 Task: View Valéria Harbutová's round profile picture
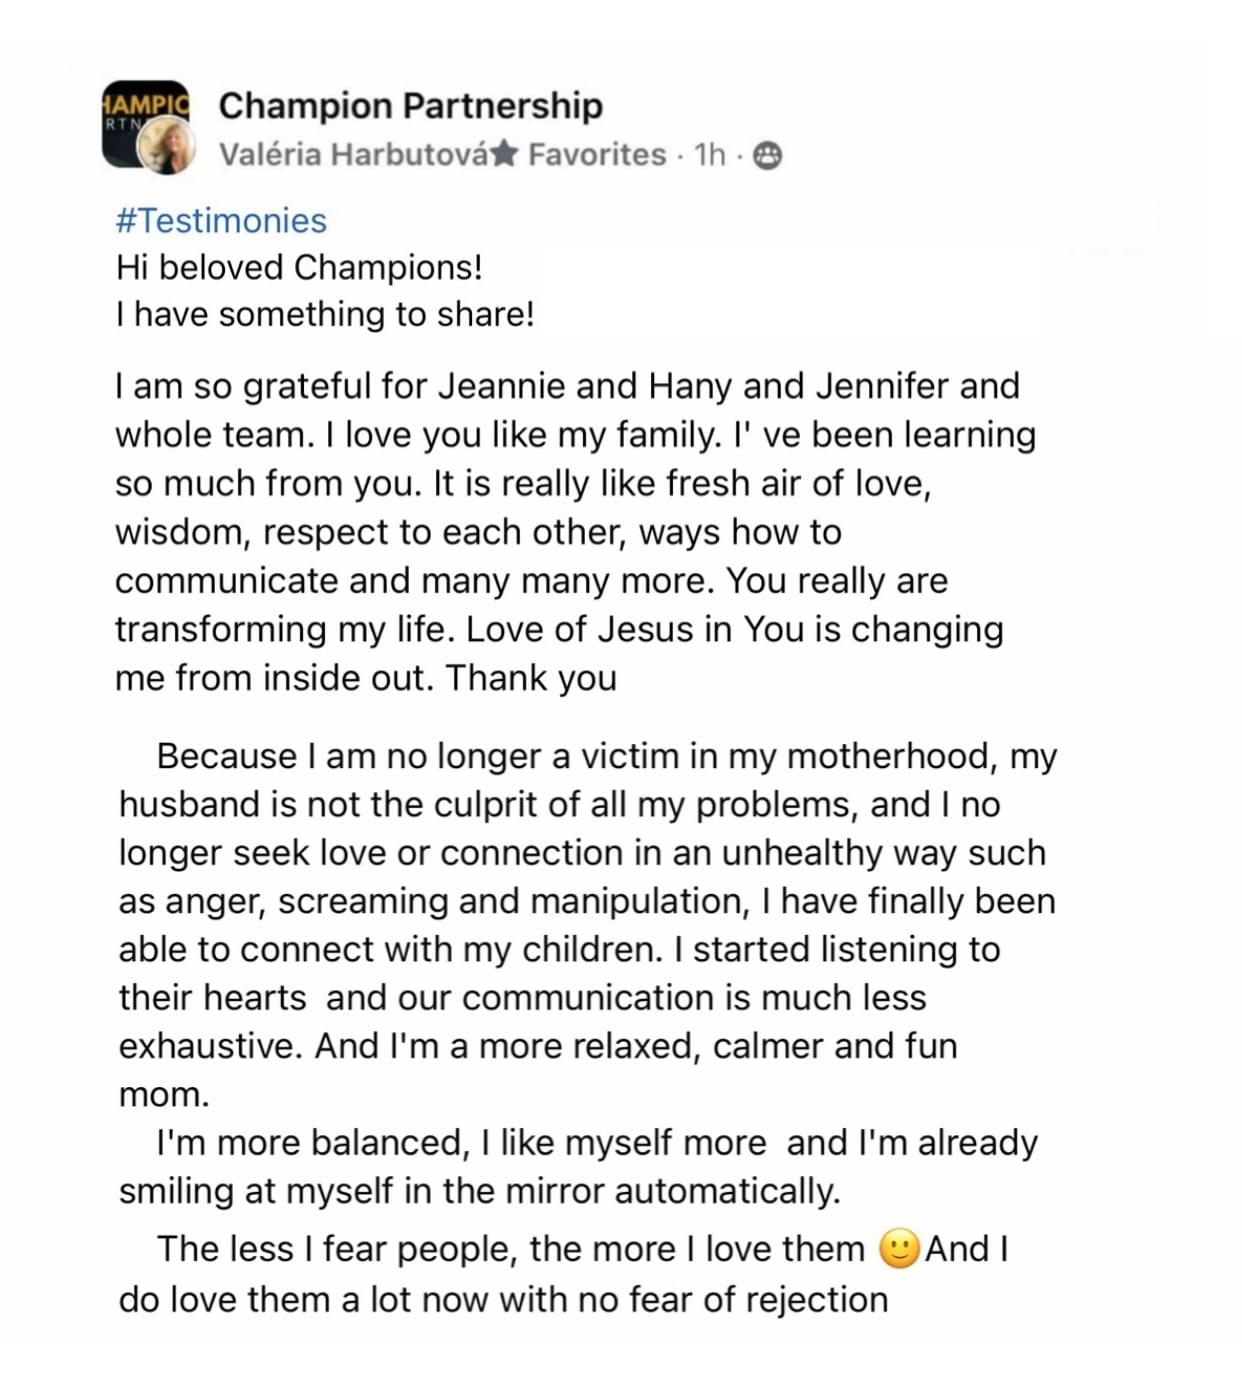pos(167,148)
